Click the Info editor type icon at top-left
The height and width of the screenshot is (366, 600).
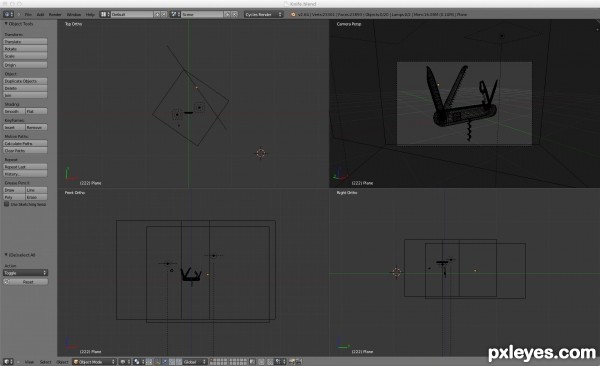tap(8, 14)
